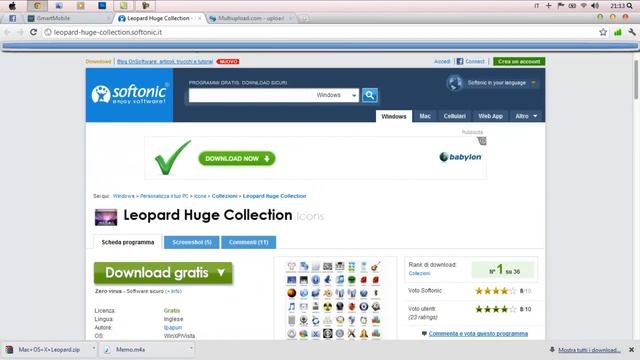Expand the Altro menu

click(x=526, y=116)
